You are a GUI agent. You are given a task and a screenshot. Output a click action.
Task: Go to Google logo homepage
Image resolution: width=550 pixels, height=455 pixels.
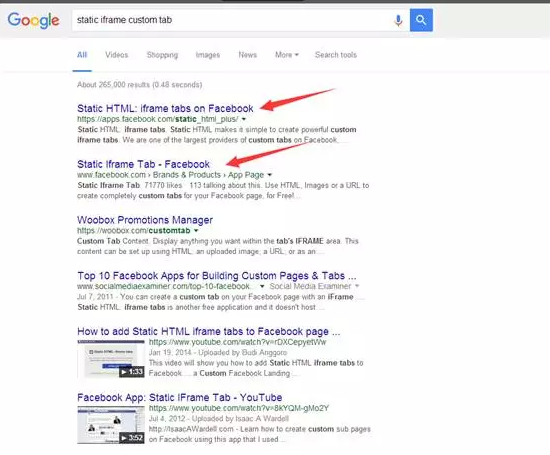(33, 20)
